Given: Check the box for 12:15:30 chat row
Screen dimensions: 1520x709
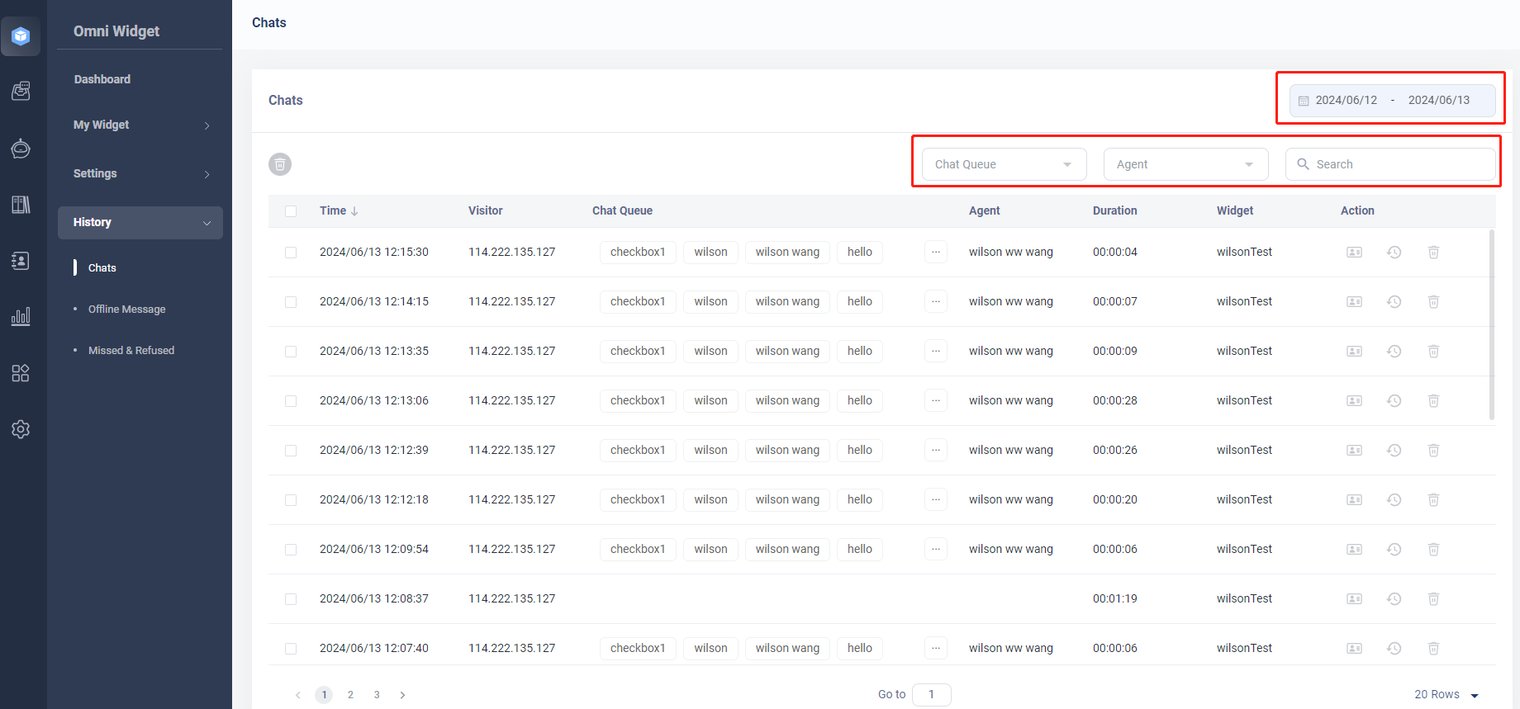Looking at the screenshot, I should click(291, 253).
